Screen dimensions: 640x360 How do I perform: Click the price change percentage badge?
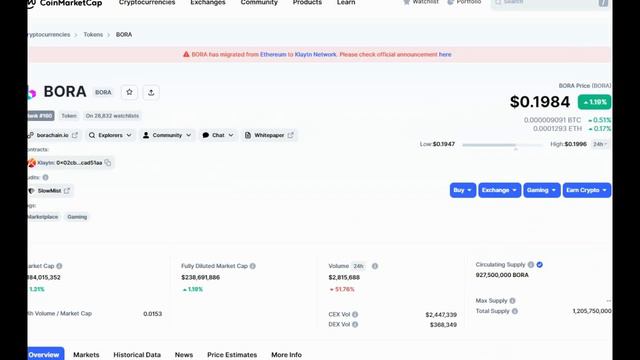(594, 102)
